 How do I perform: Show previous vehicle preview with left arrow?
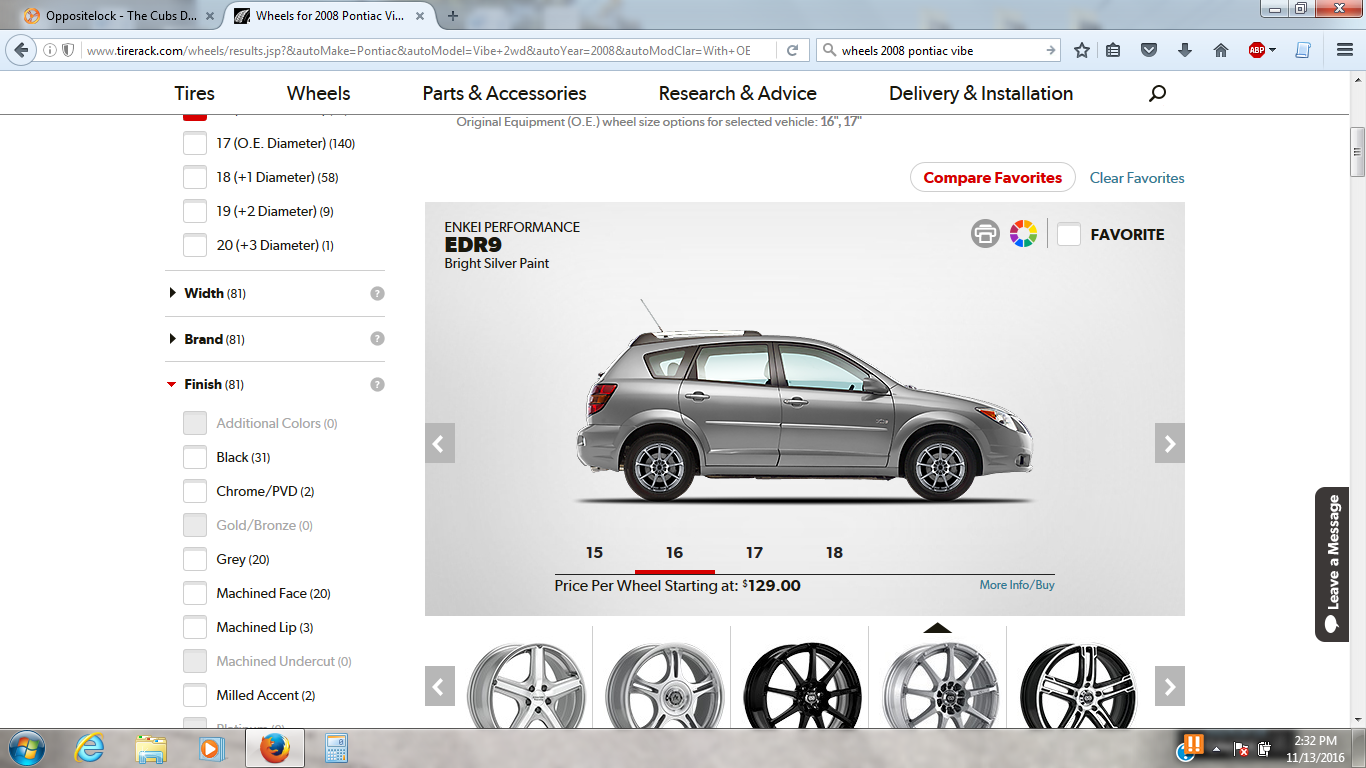tap(440, 443)
